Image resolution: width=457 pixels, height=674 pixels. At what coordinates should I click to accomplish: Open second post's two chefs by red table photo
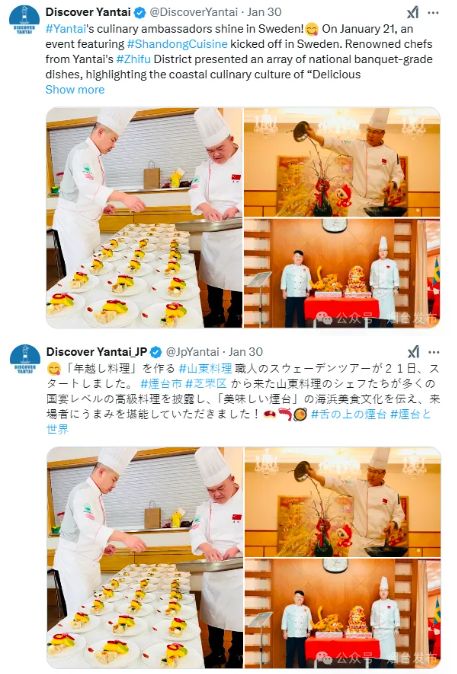coord(343,614)
